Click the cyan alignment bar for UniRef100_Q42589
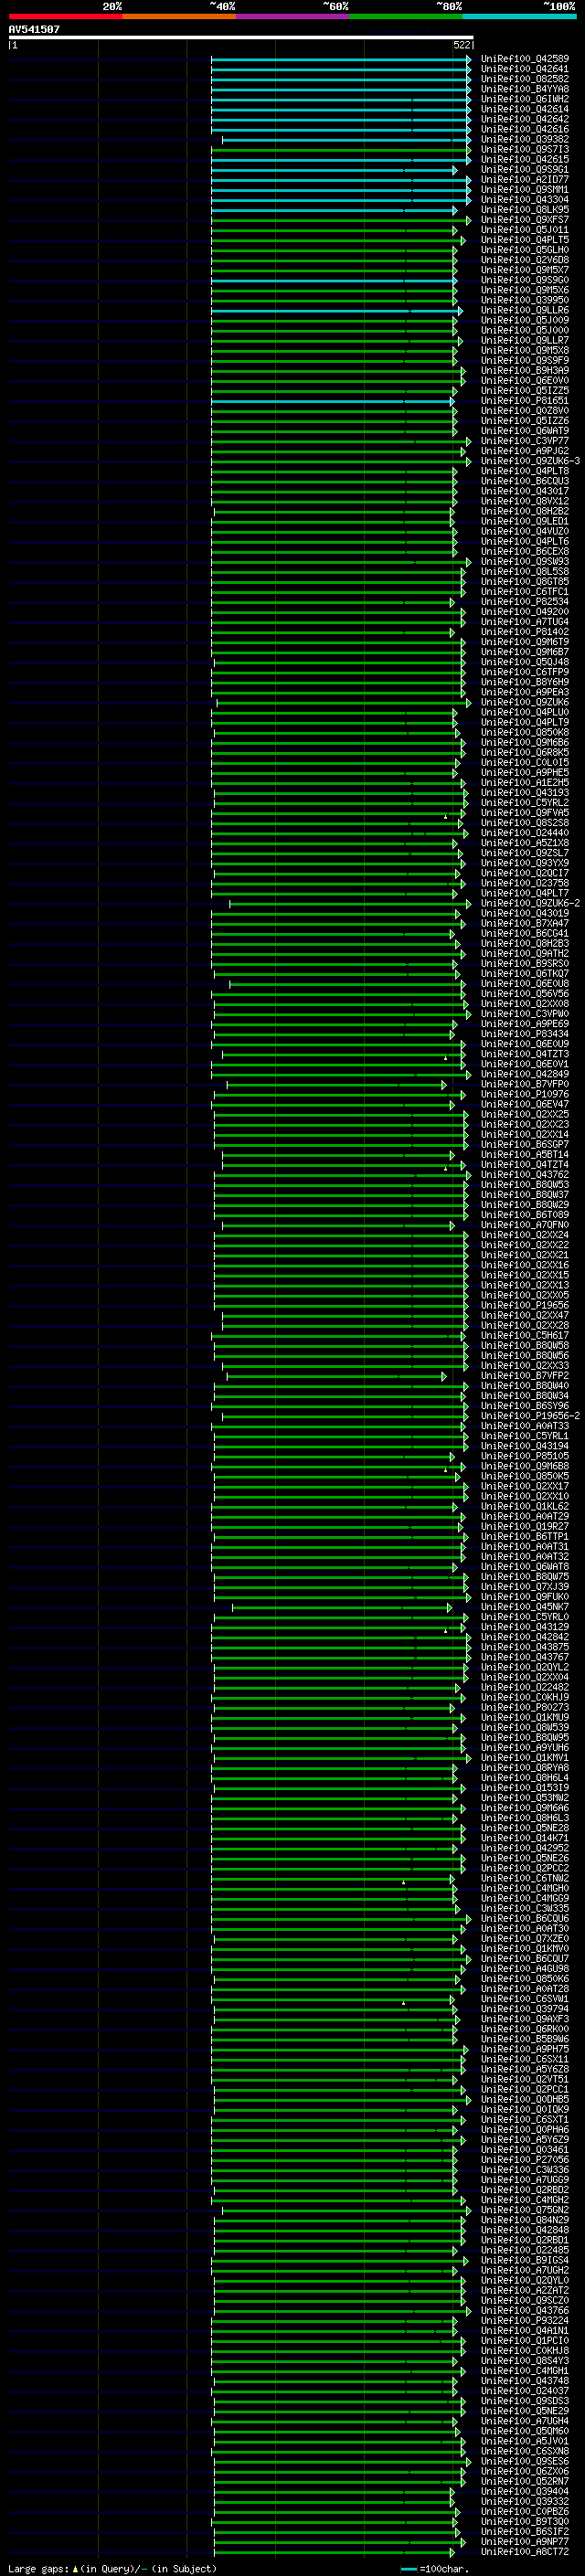The height and width of the screenshot is (2576, 585). [341, 59]
